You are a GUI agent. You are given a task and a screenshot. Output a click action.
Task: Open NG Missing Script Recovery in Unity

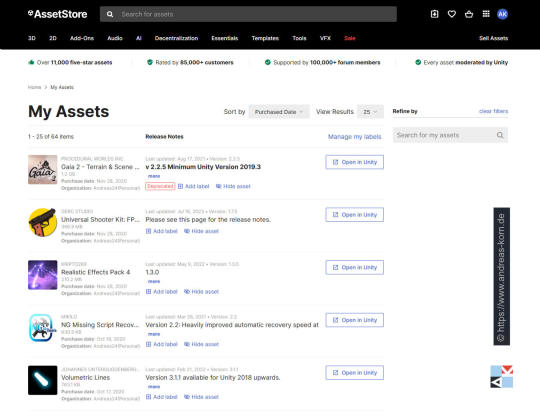(x=355, y=320)
